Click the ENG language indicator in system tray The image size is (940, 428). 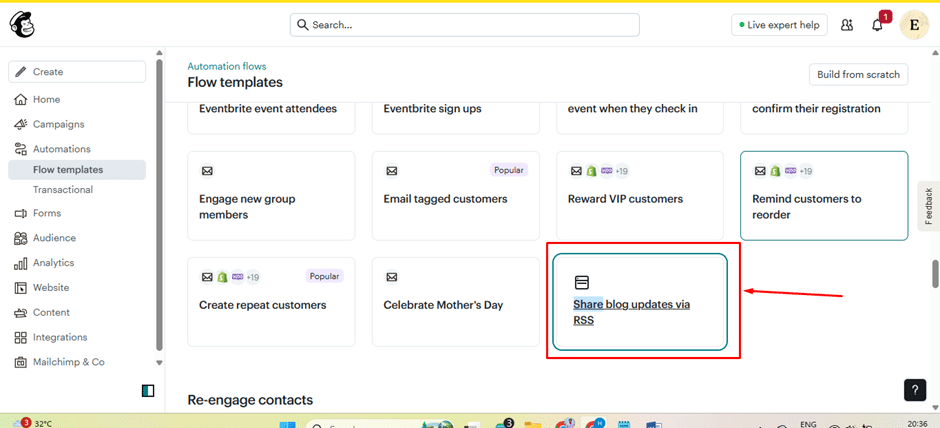coord(808,423)
